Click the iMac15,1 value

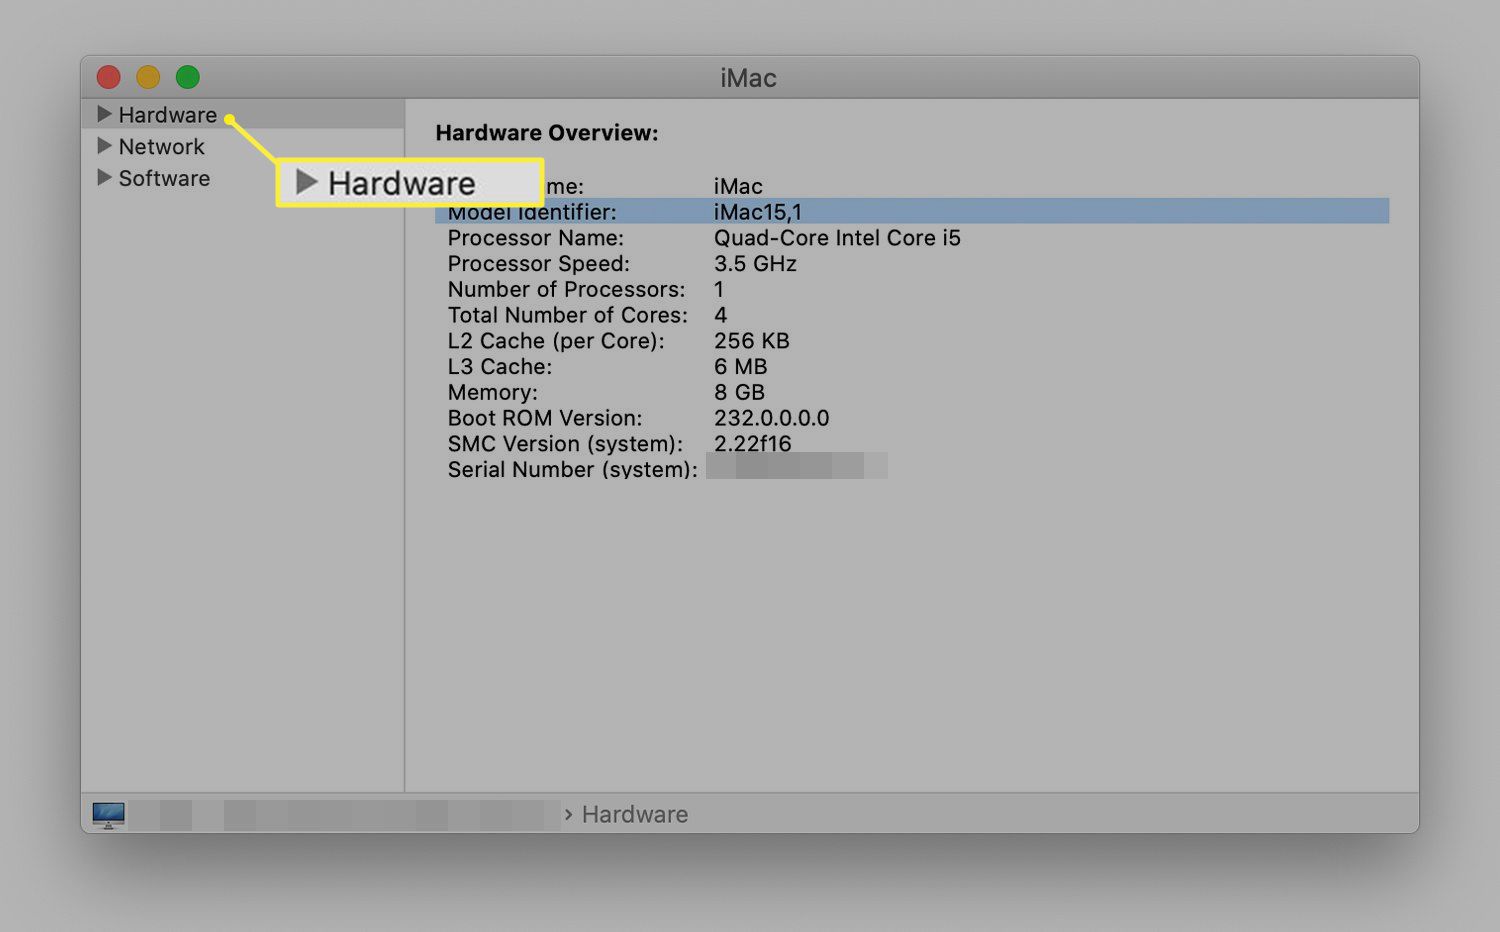(758, 212)
